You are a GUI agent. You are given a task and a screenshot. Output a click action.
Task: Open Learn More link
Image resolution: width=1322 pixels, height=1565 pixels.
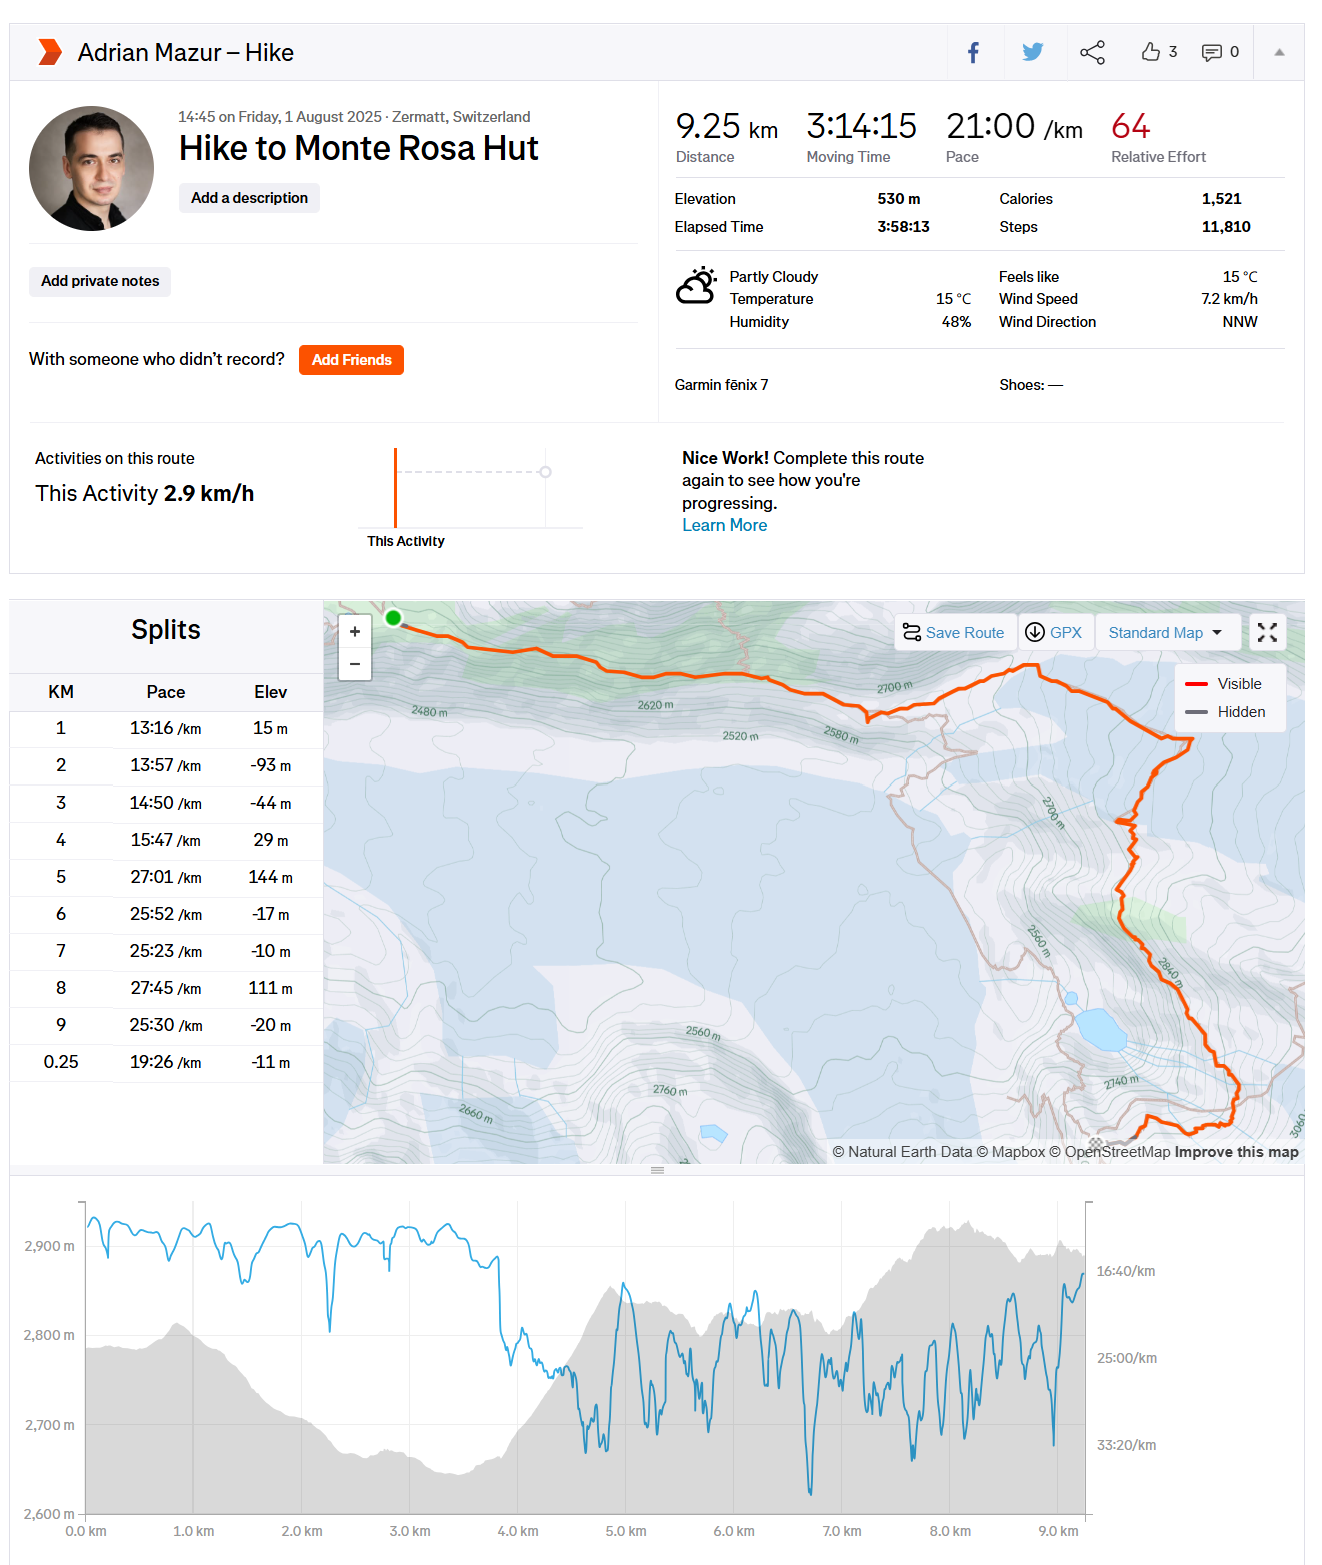(724, 526)
